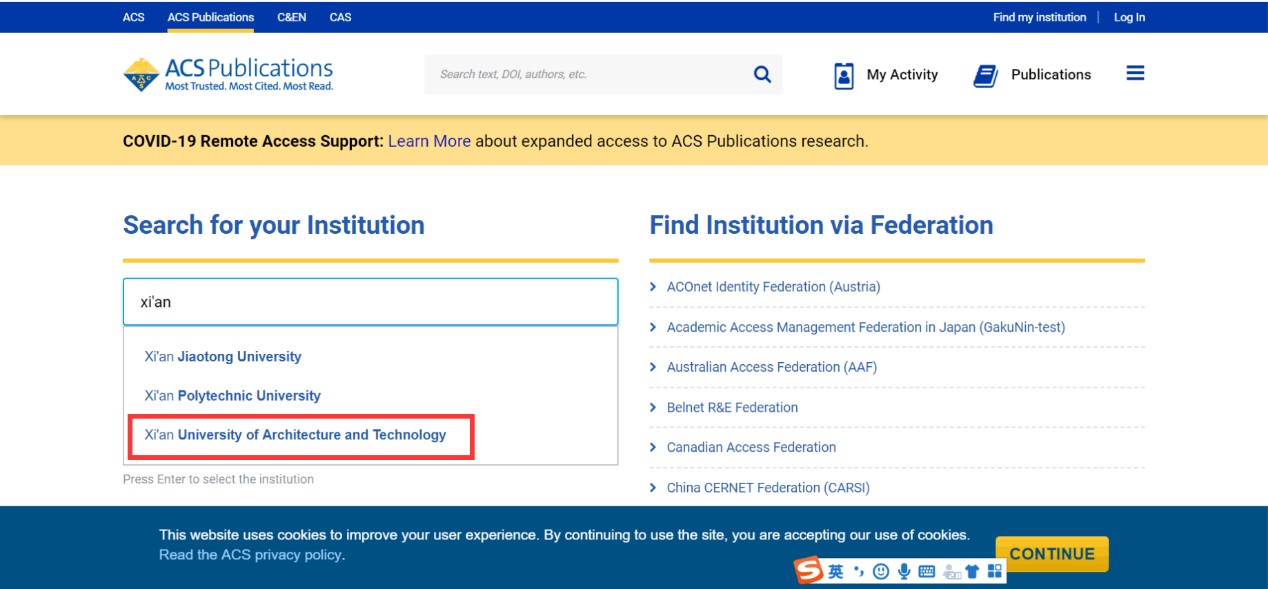This screenshot has height=589, width=1268.
Task: Click the search magnifier icon
Action: click(762, 74)
